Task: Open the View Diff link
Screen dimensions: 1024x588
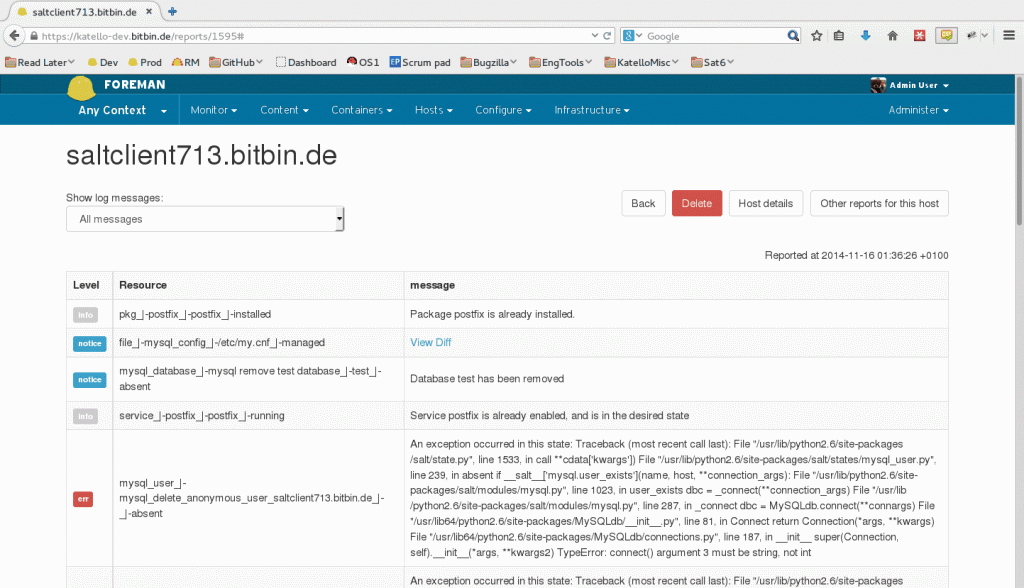Action: (x=430, y=342)
